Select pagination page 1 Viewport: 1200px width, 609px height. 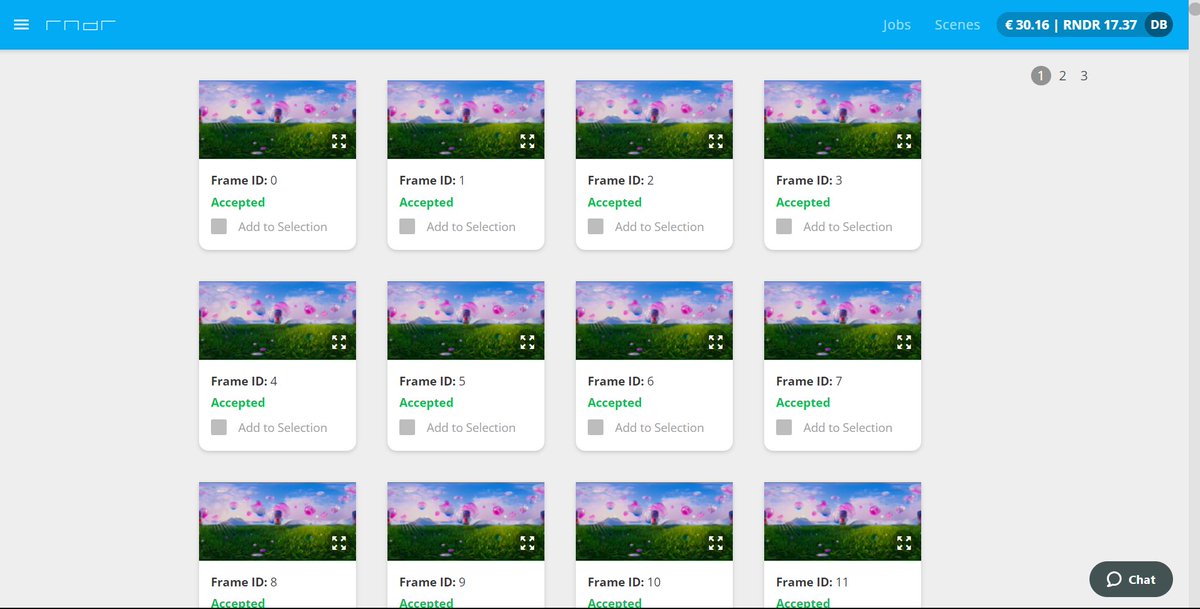(1041, 76)
